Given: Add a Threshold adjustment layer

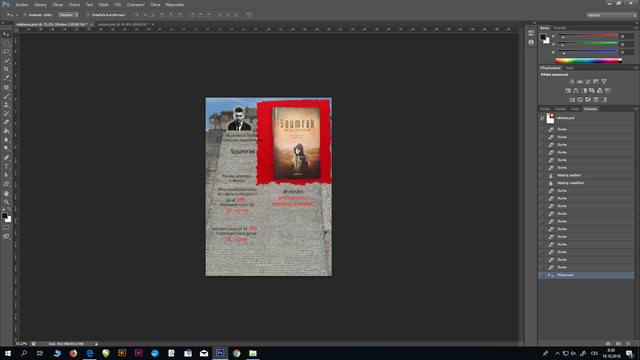Looking at the screenshot, I should (588, 100).
